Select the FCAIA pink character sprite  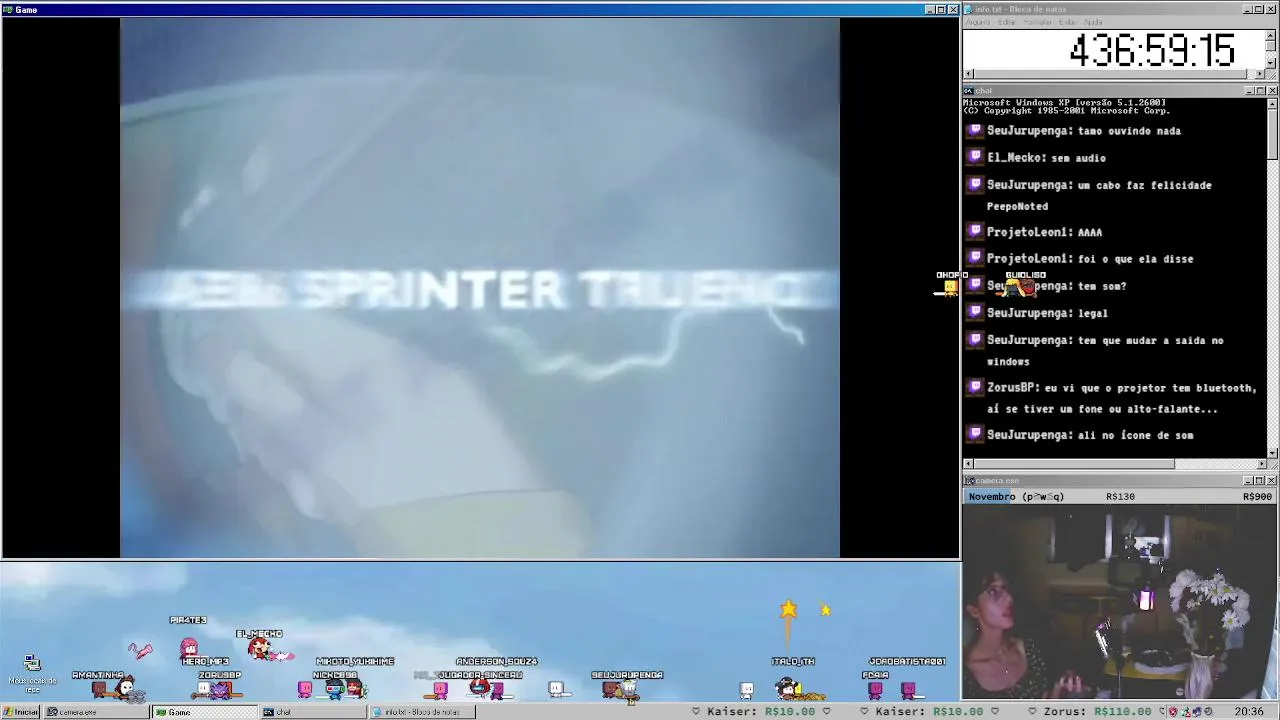(x=875, y=689)
